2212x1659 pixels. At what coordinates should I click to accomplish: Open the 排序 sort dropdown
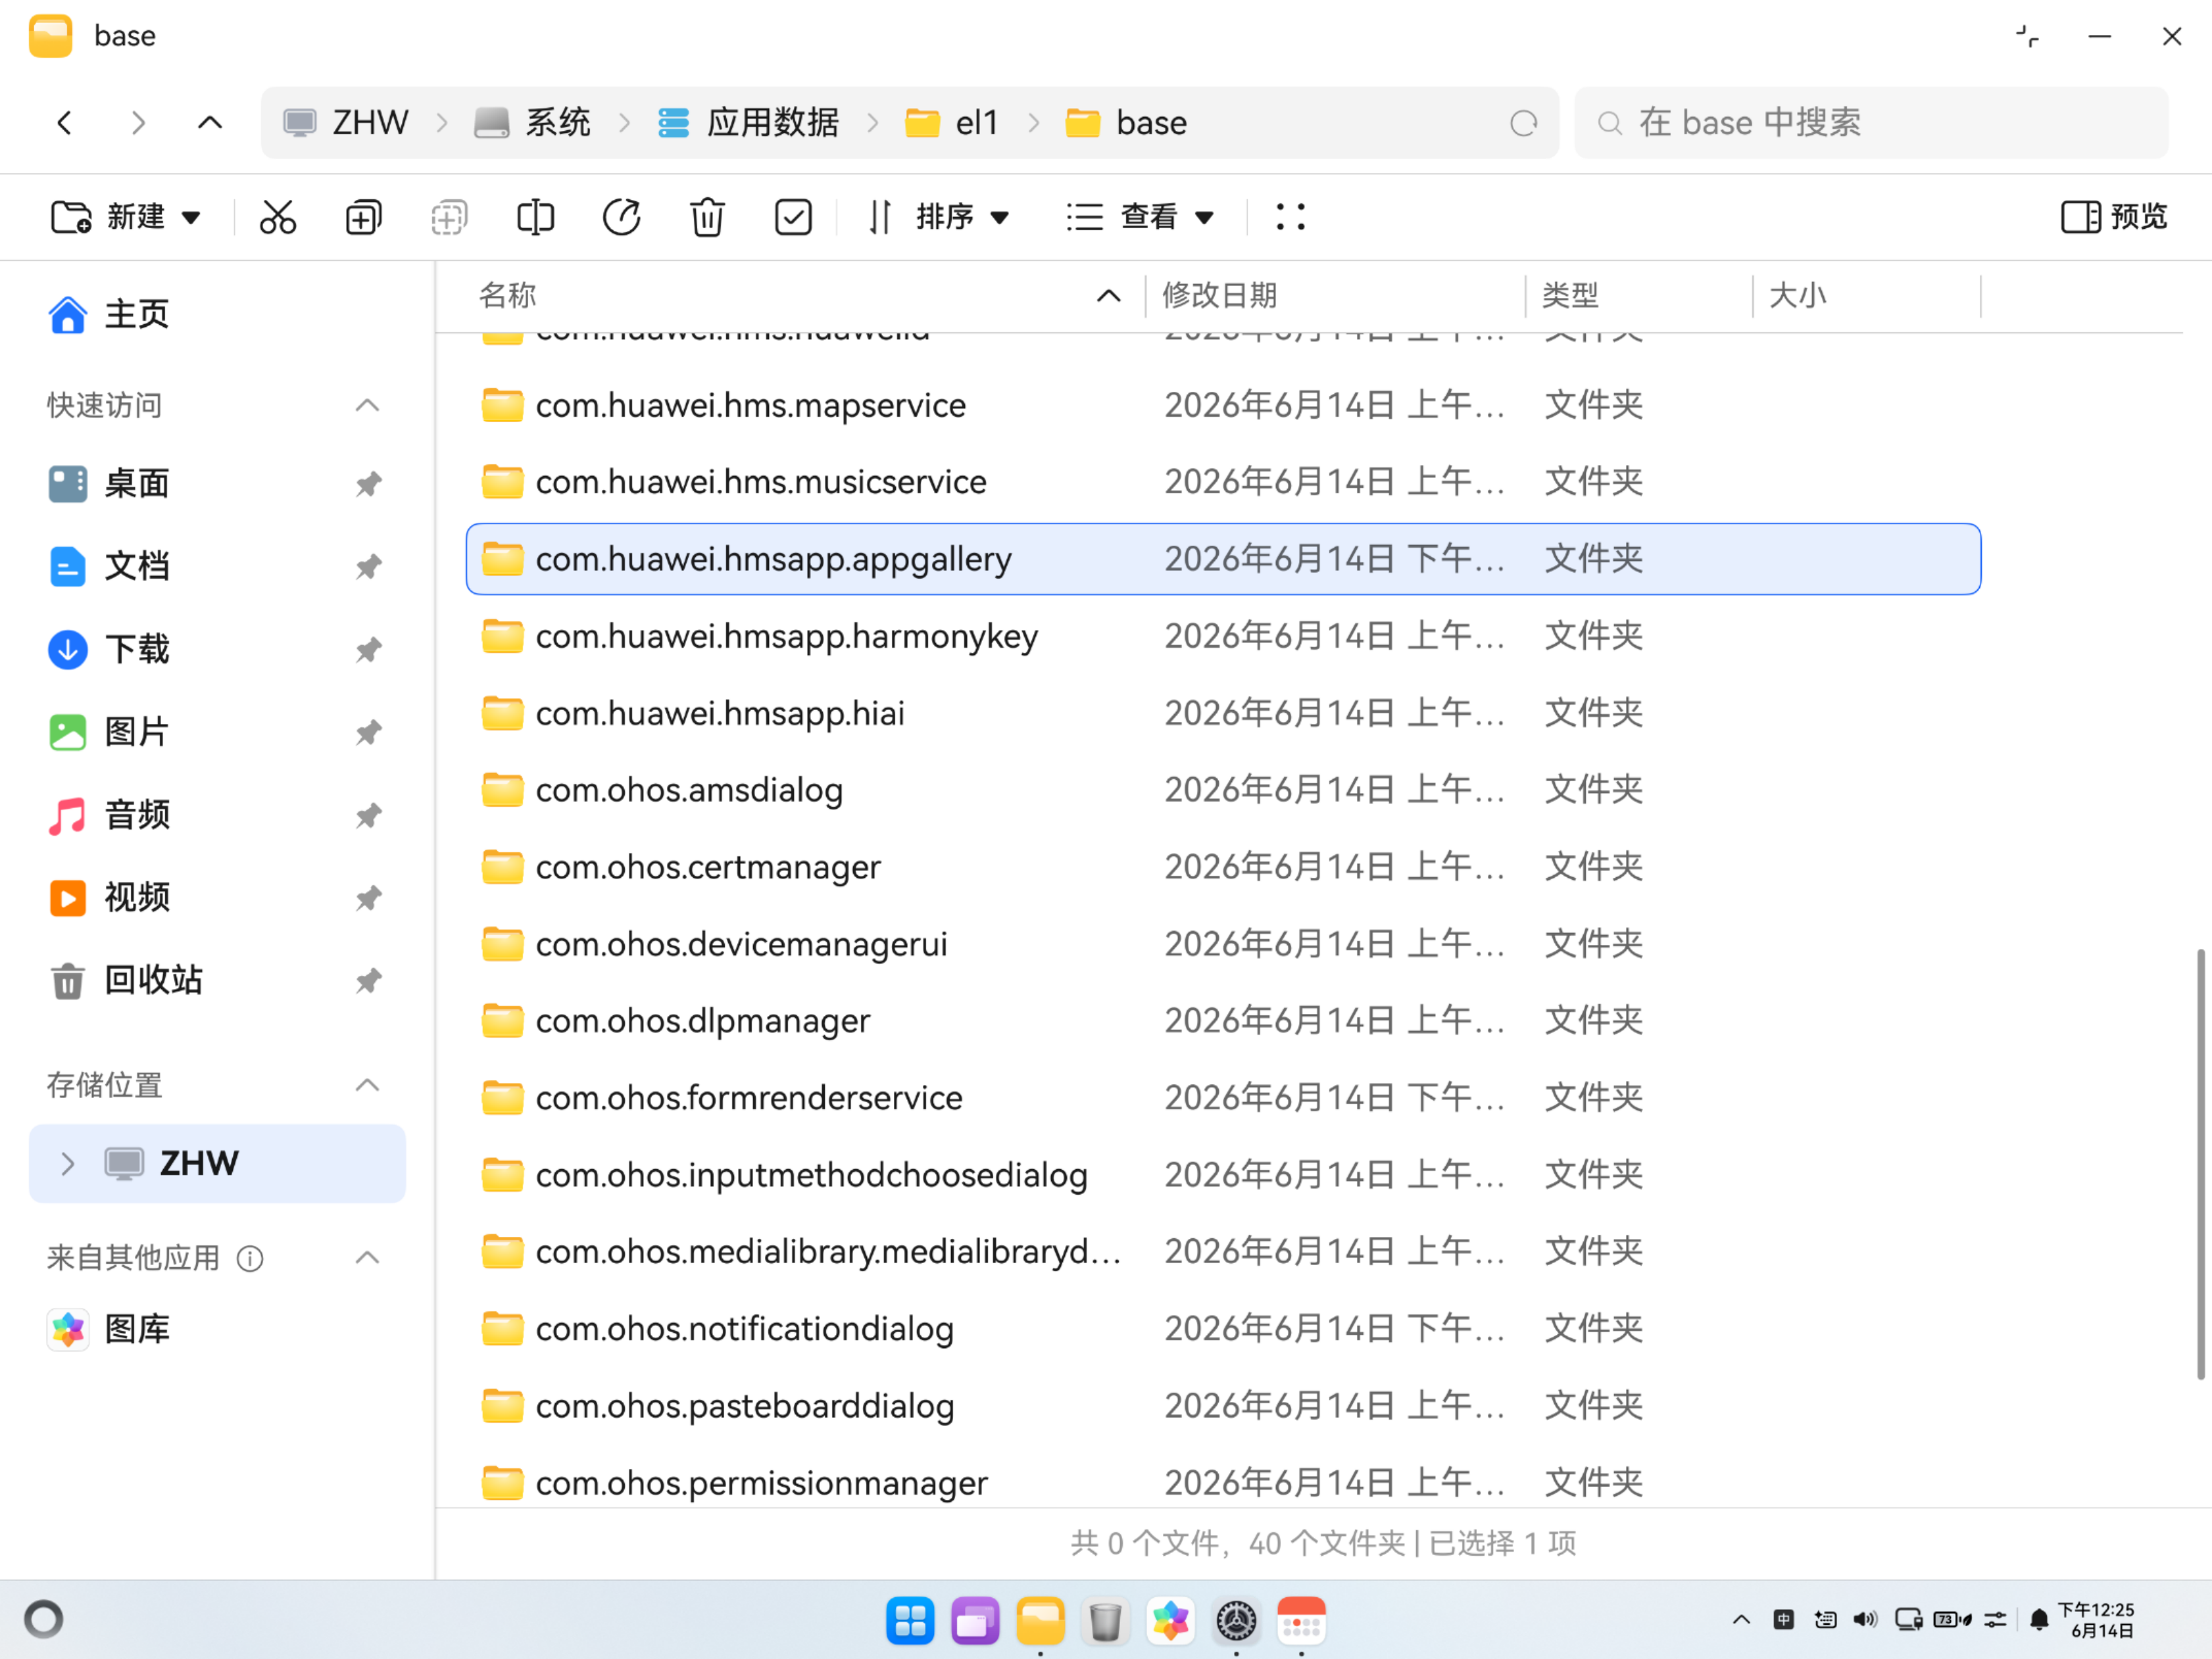click(938, 217)
